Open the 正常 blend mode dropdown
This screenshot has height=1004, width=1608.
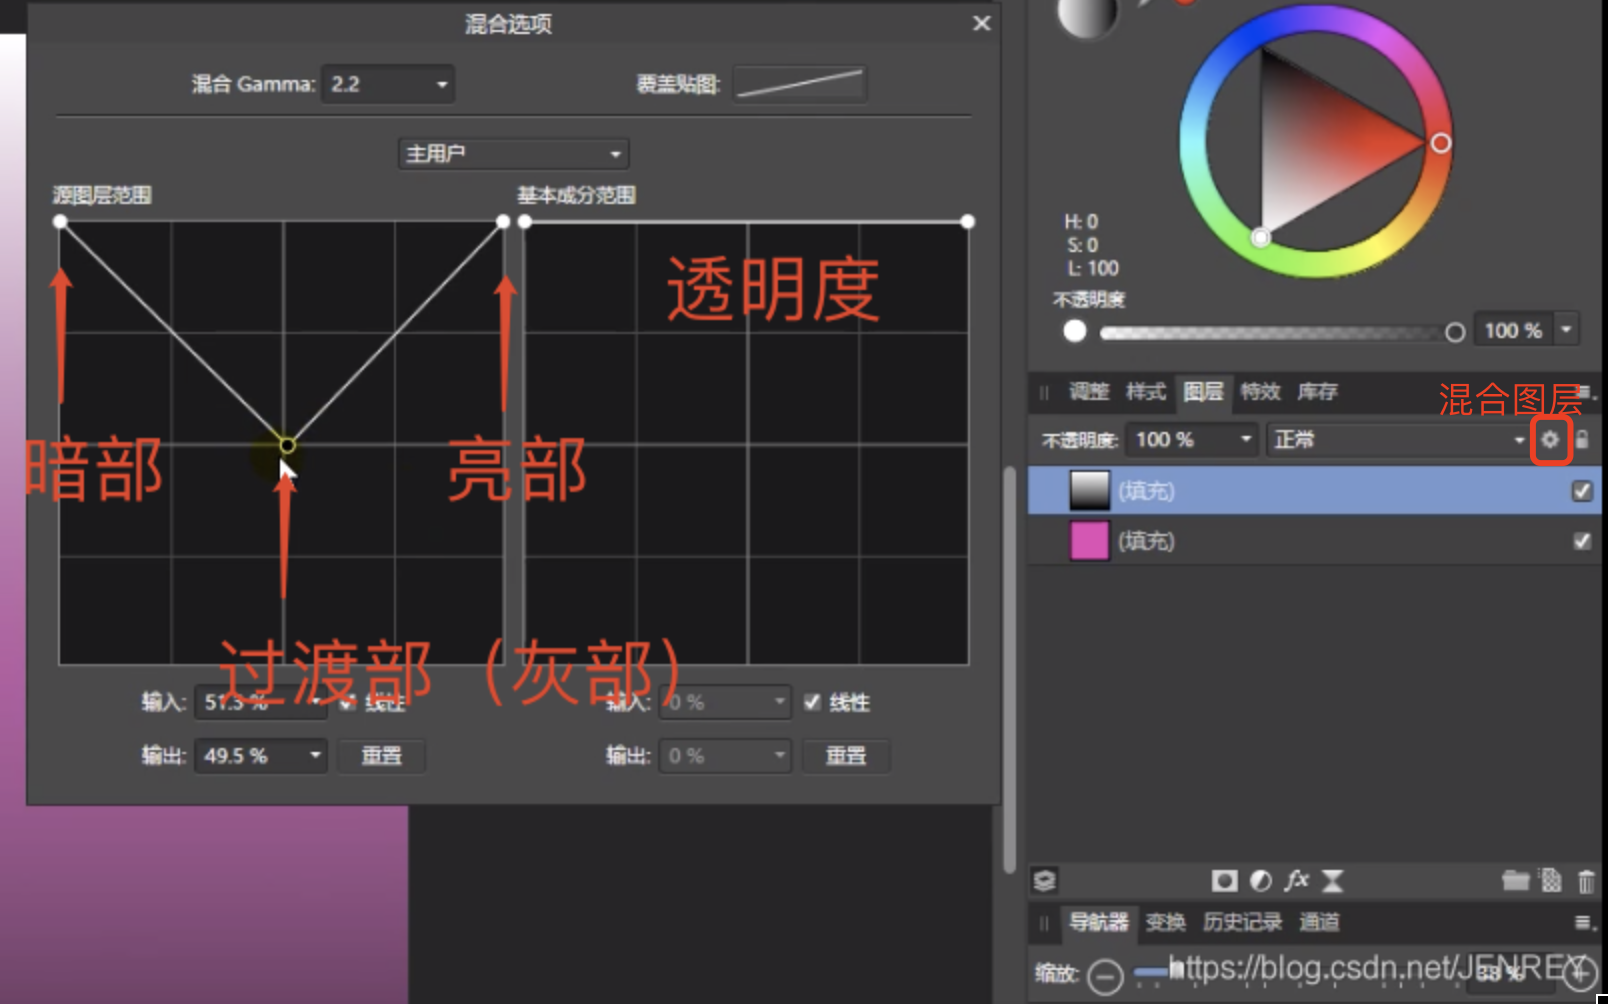coord(1398,440)
